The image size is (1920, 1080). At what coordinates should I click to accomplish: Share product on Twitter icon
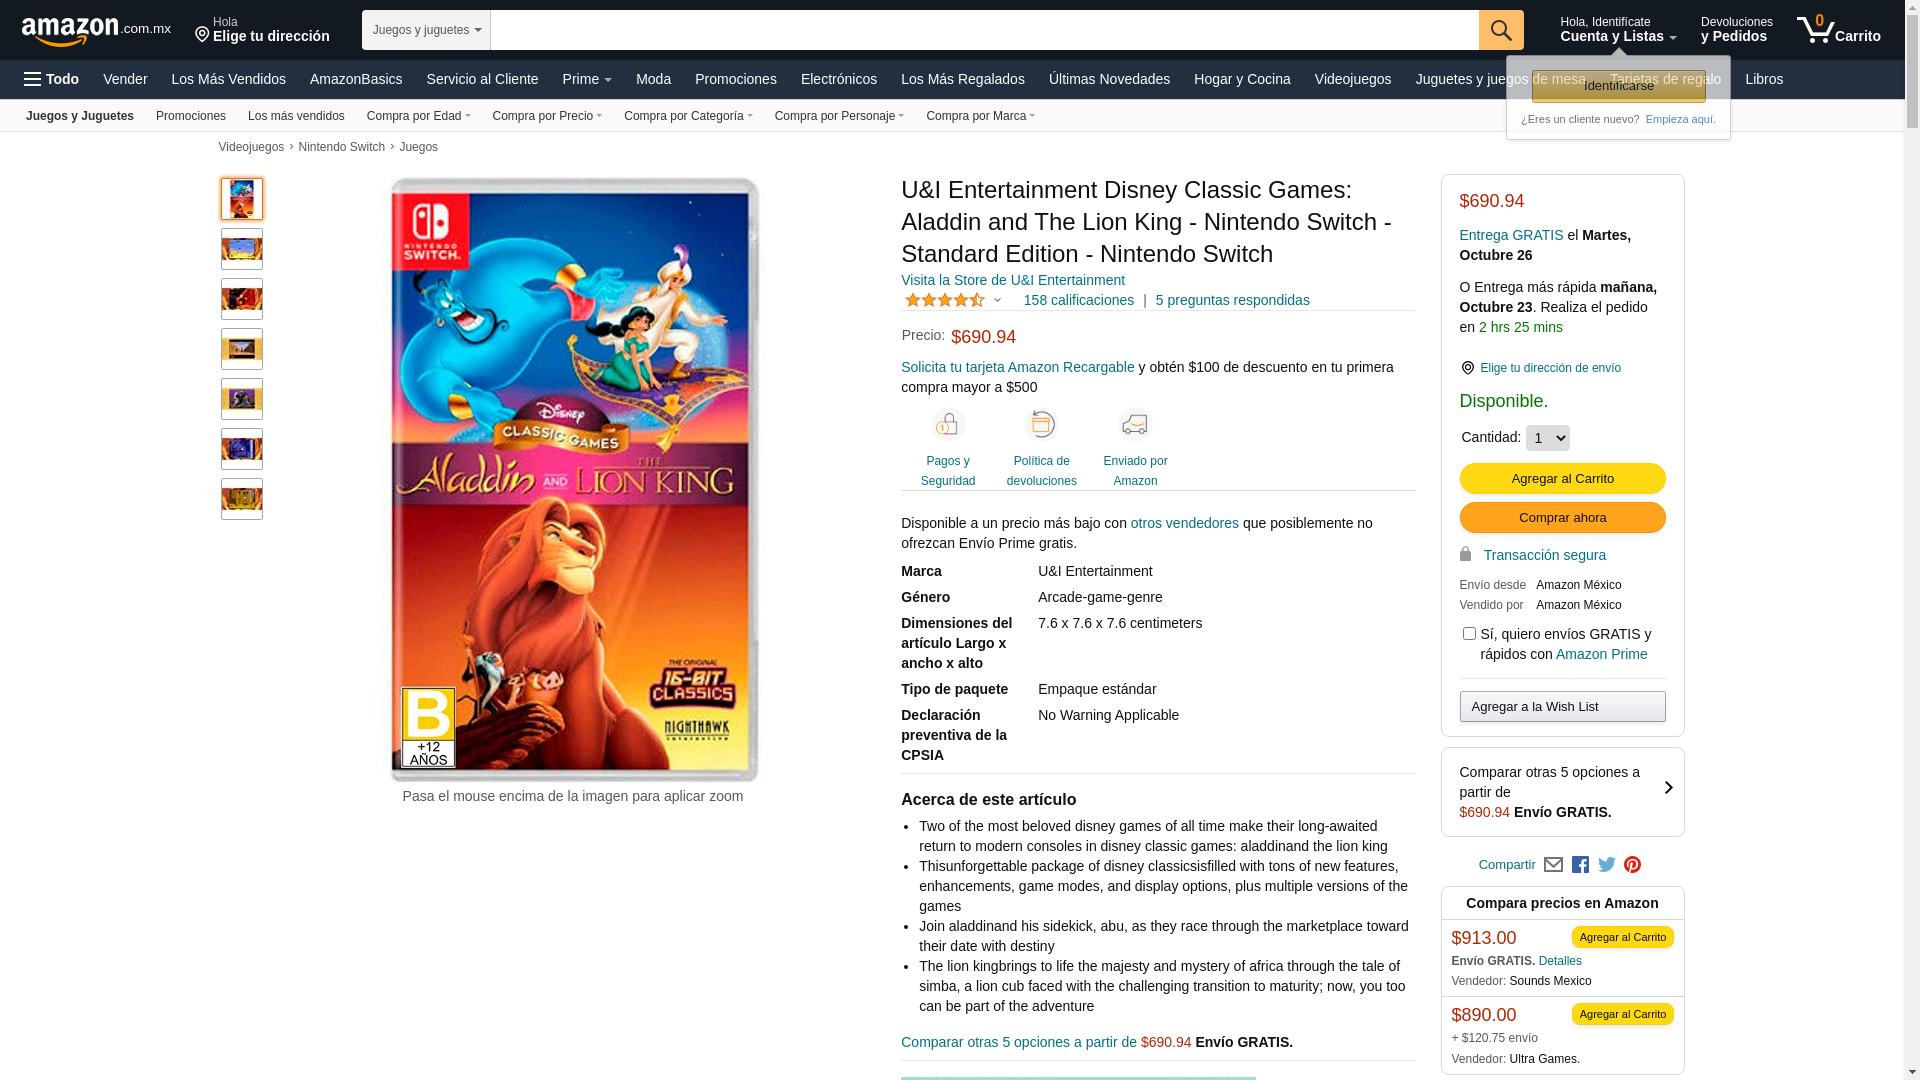[x=1607, y=865]
